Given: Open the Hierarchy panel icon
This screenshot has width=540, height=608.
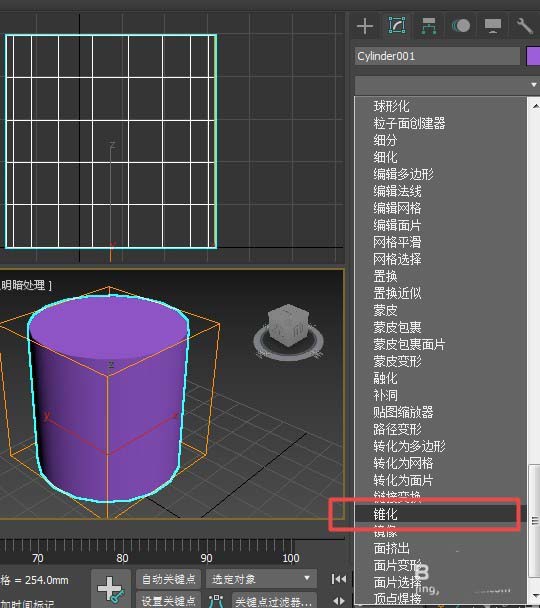Looking at the screenshot, I should (428, 26).
